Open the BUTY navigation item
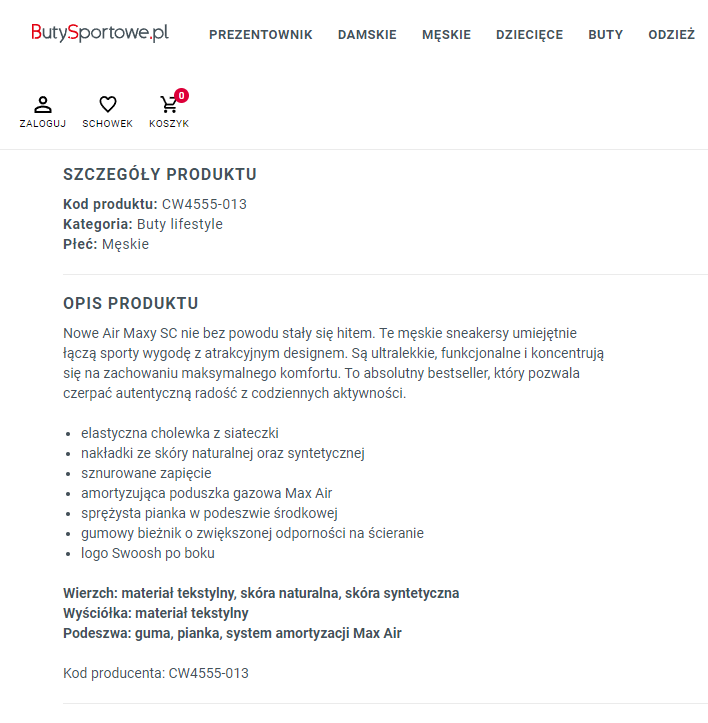The image size is (708, 723). pyautogui.click(x=606, y=35)
